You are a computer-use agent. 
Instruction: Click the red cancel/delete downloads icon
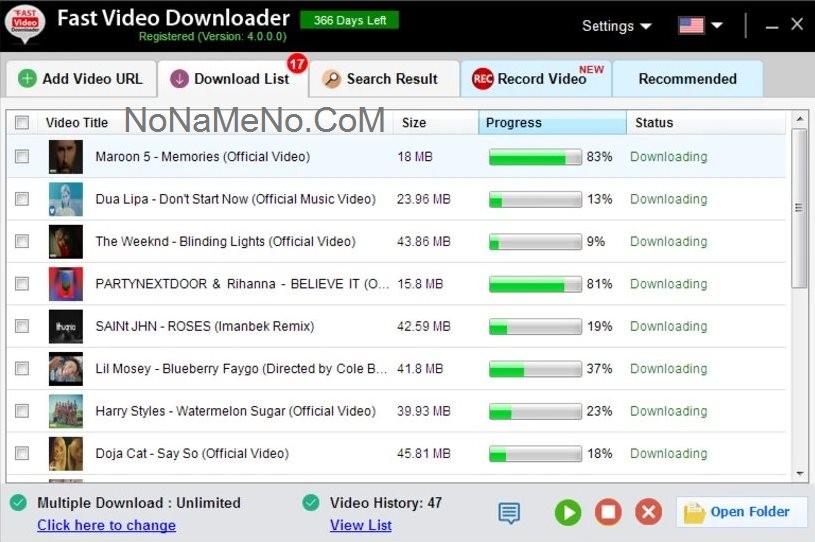648,513
